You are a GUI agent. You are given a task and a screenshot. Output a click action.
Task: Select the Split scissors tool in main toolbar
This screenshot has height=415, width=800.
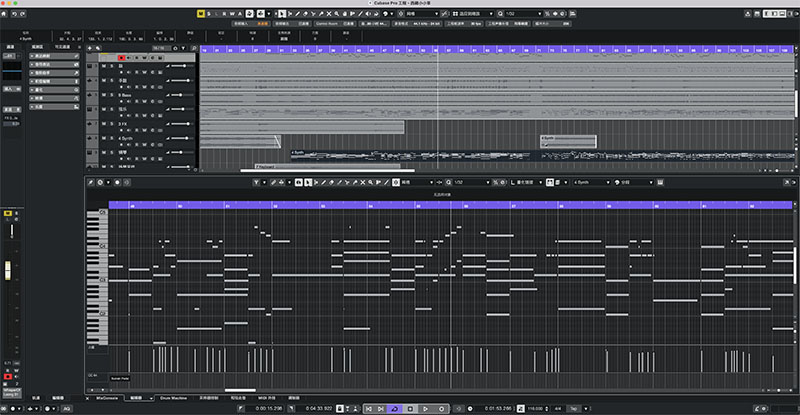tap(313, 14)
